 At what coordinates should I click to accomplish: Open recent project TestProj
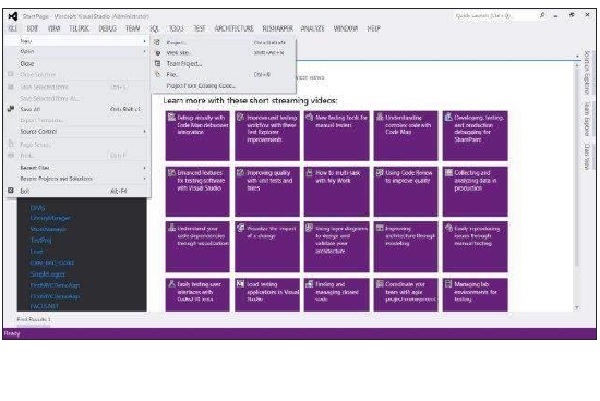pyautogui.click(x=41, y=240)
